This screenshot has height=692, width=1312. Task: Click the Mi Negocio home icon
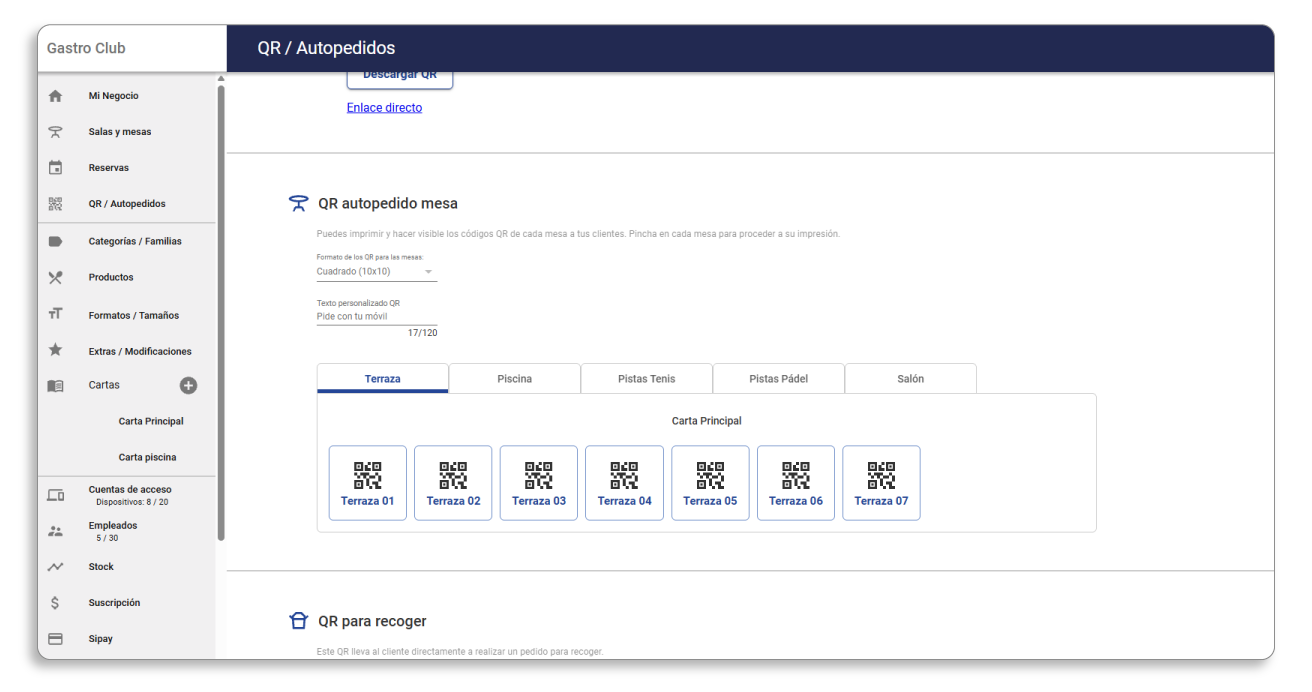[x=55, y=96]
